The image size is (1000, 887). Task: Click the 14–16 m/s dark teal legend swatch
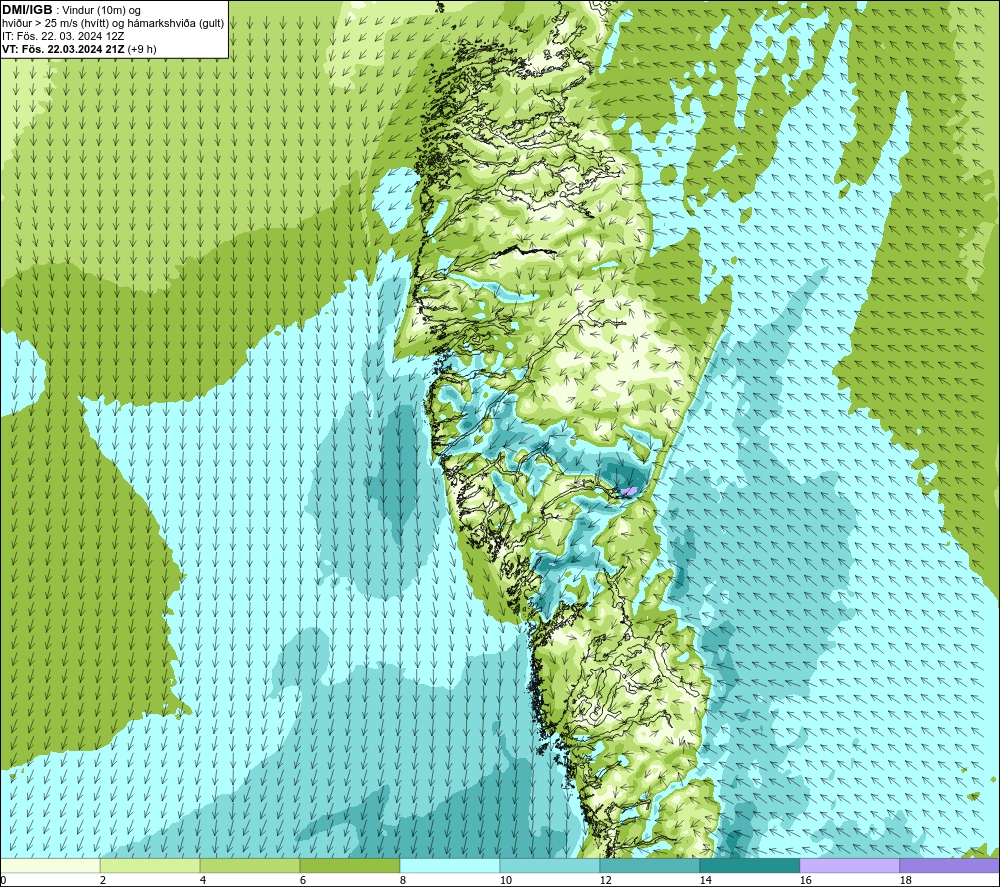[749, 865]
